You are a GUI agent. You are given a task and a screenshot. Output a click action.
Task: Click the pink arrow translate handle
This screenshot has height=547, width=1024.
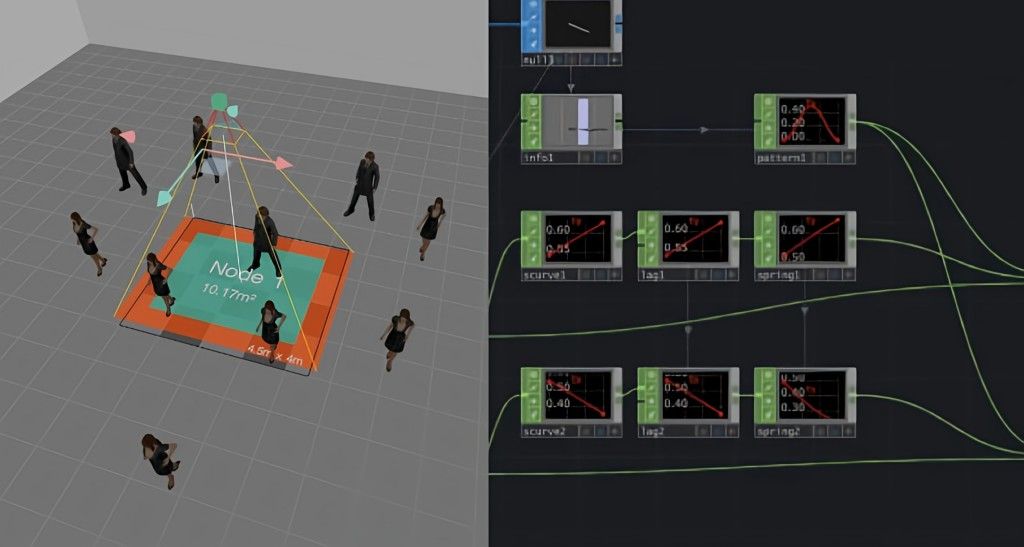tap(283, 163)
